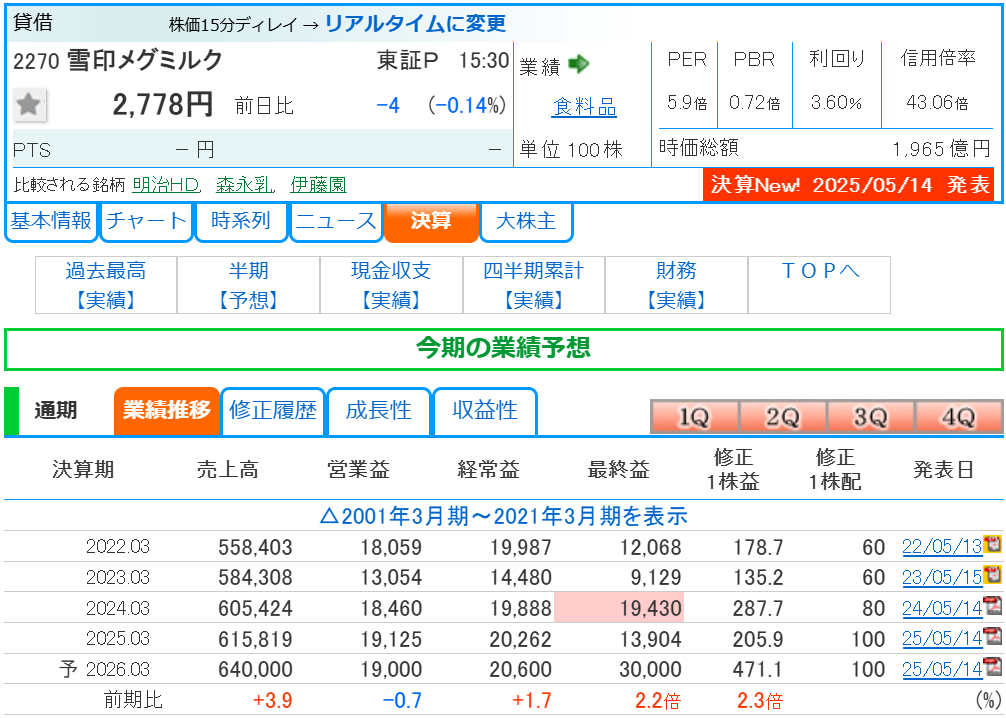Click the 利回り value 3.60%
This screenshot has width=1006, height=718.
[837, 103]
